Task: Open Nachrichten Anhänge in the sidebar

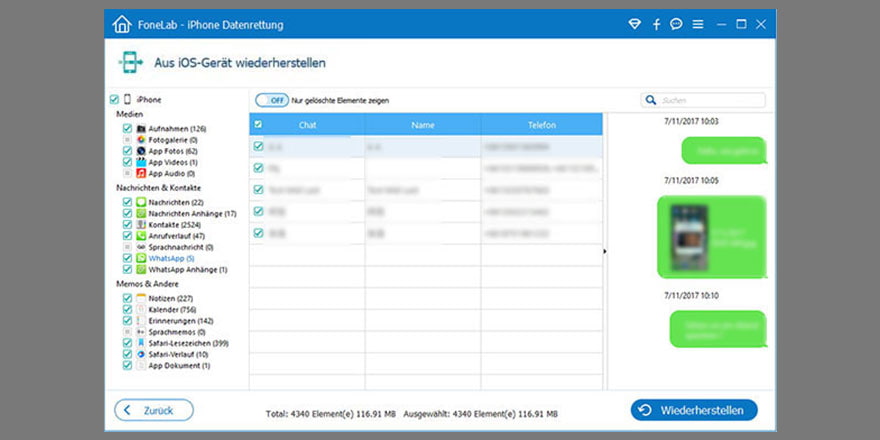Action: pyautogui.click(x=192, y=213)
